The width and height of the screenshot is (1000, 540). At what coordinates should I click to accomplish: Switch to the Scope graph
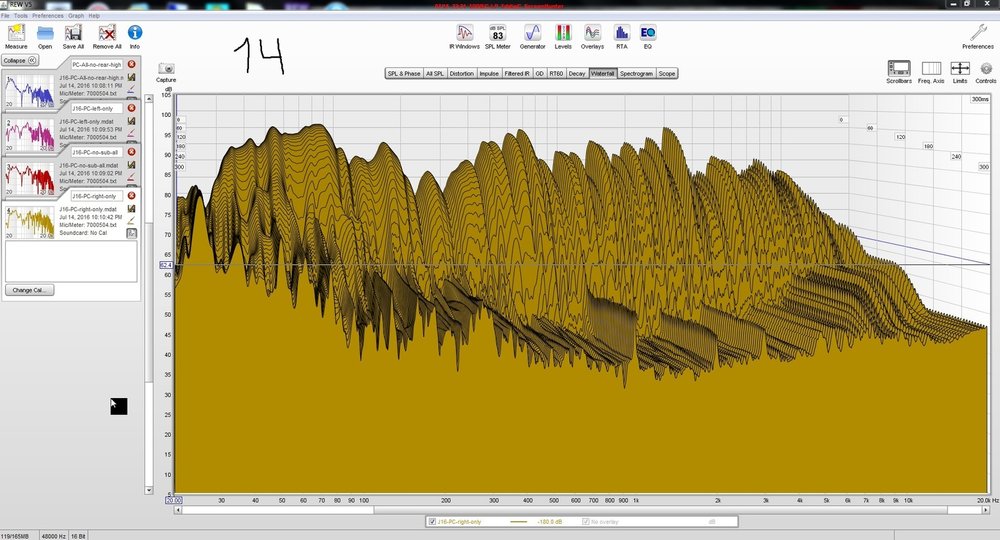pos(666,73)
